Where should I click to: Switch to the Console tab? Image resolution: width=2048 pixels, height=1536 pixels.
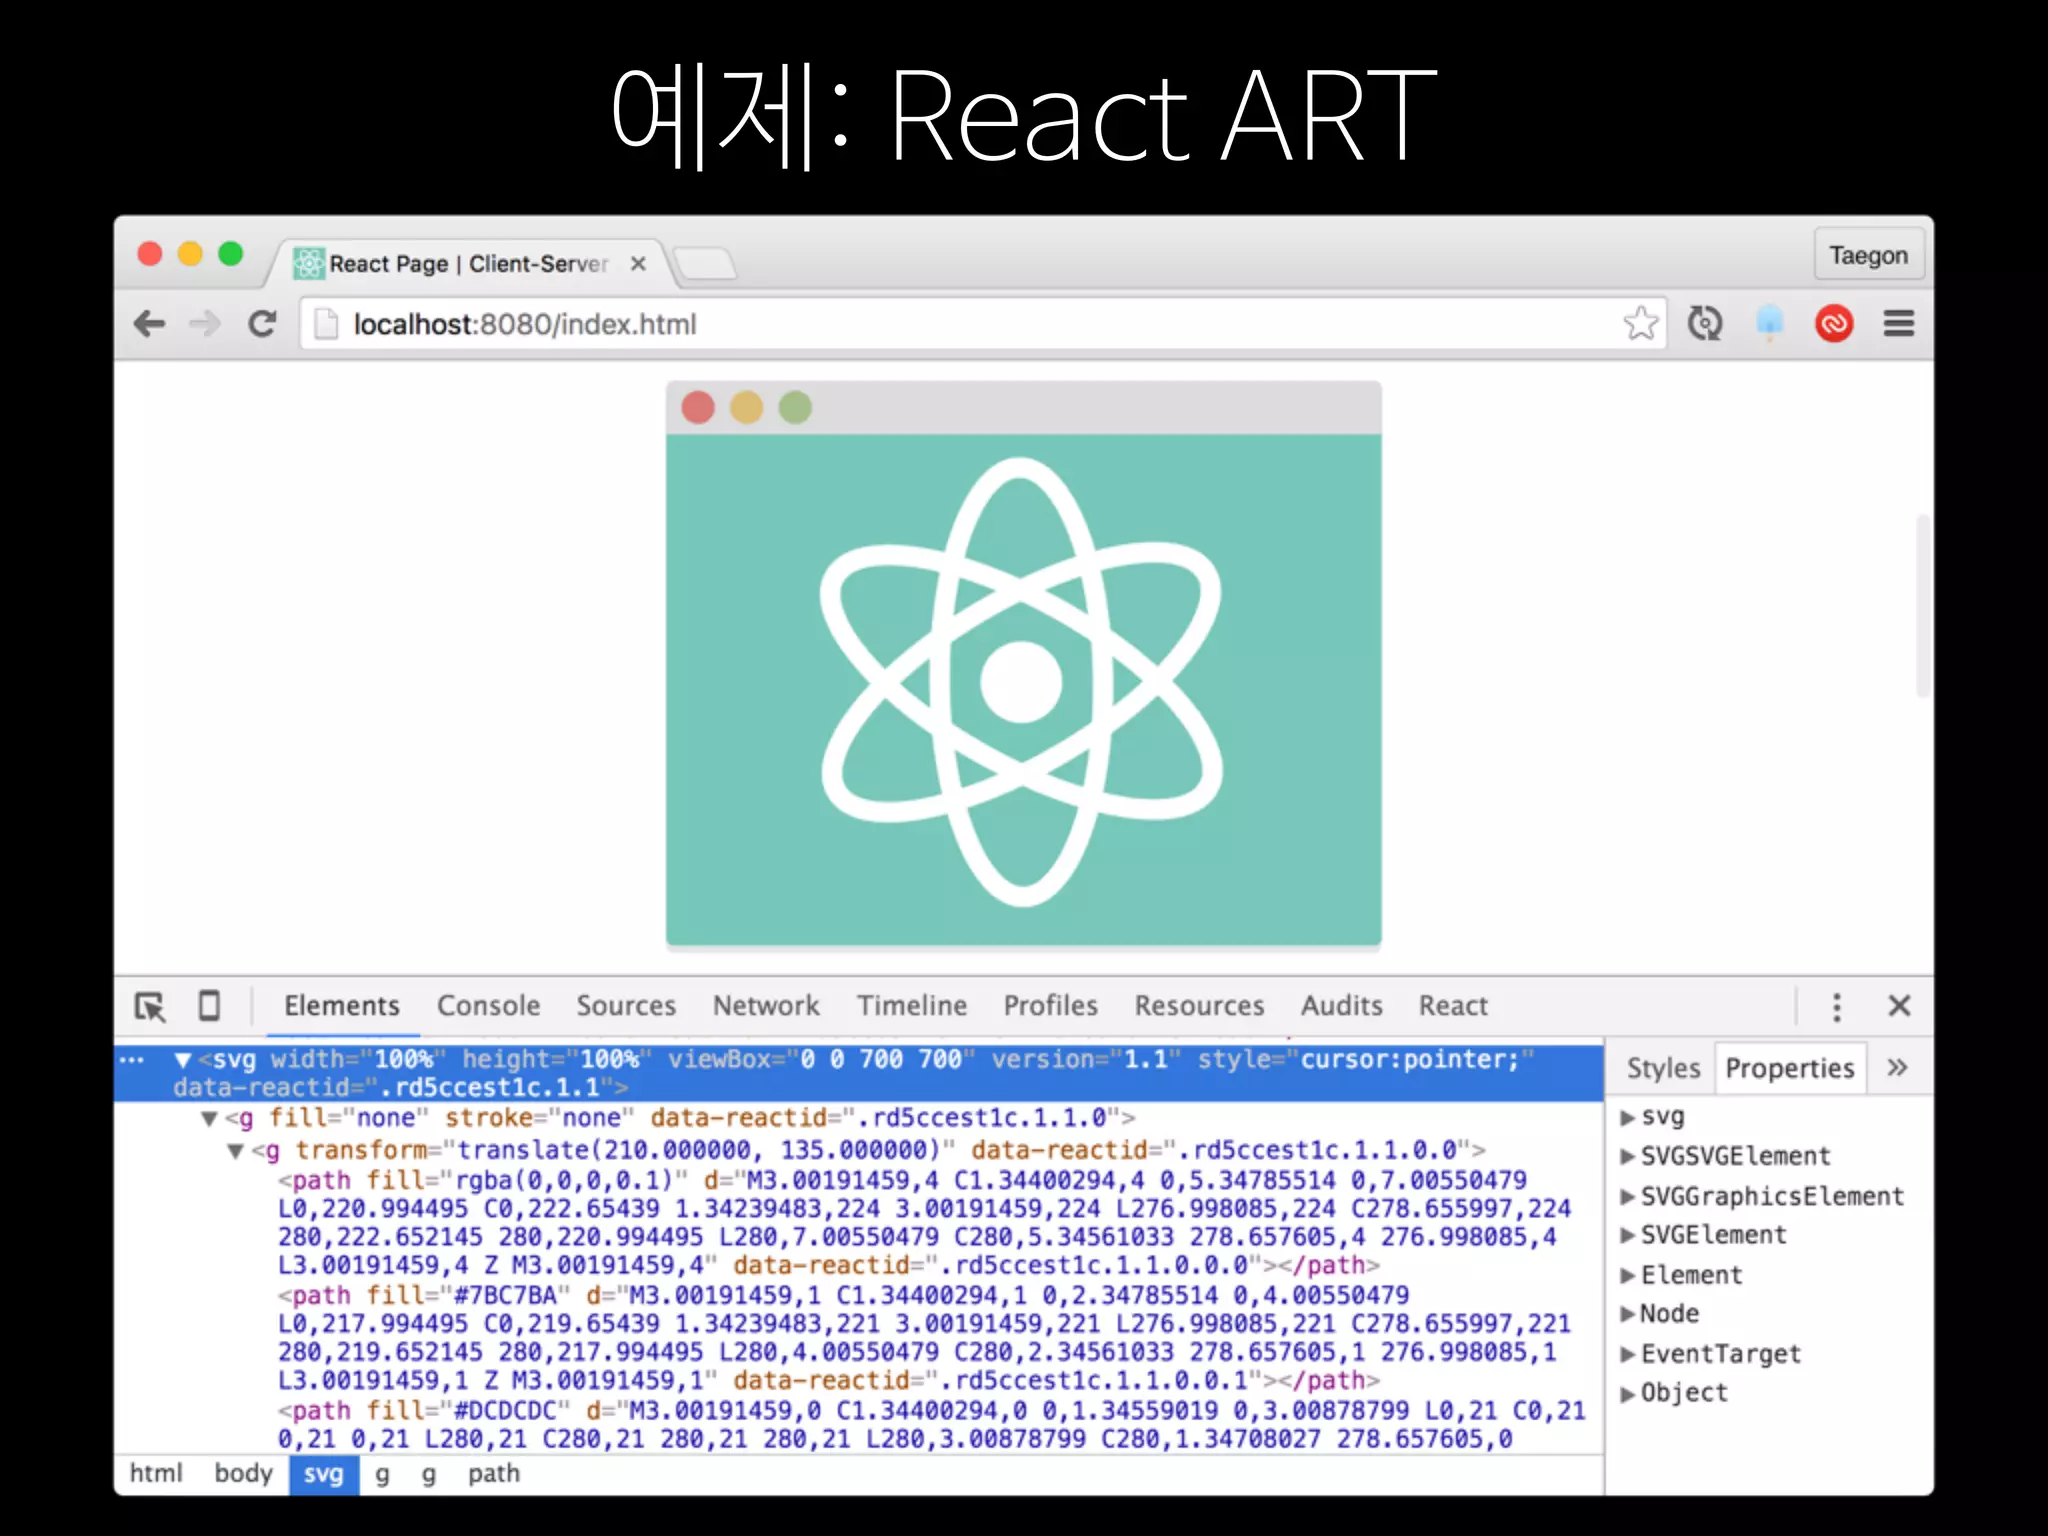pos(488,1006)
